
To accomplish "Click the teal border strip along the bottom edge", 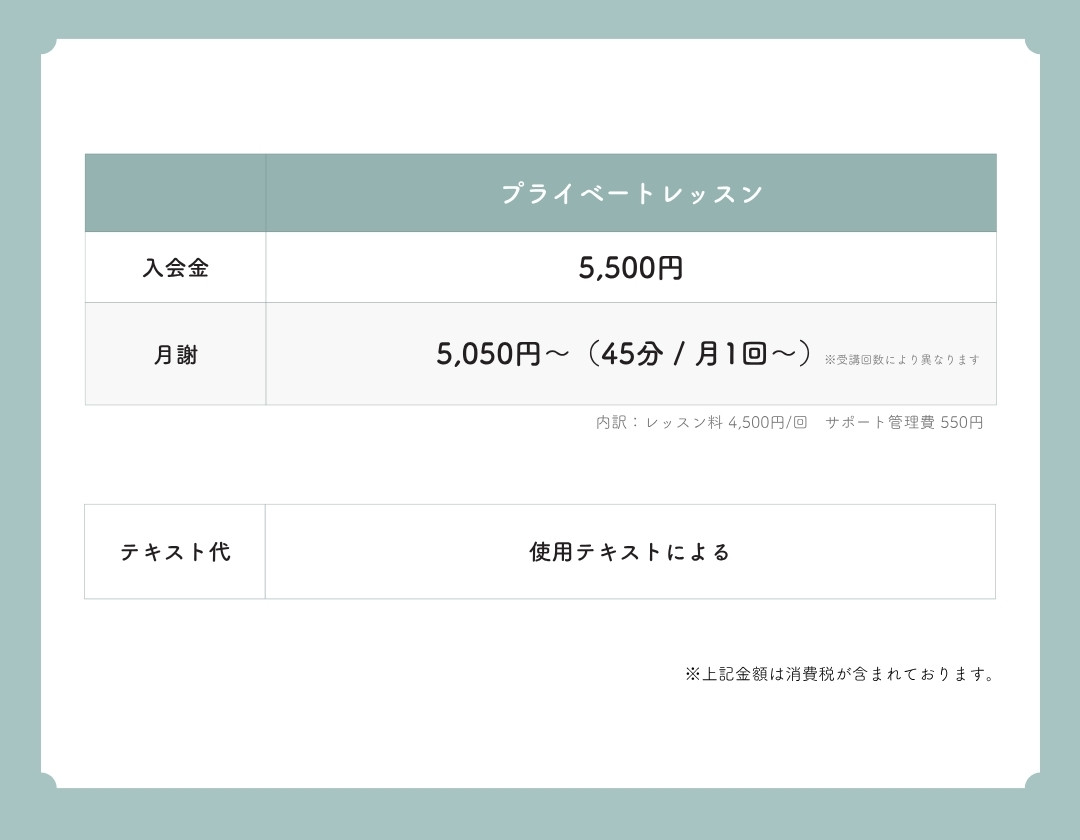I will 540,815.
